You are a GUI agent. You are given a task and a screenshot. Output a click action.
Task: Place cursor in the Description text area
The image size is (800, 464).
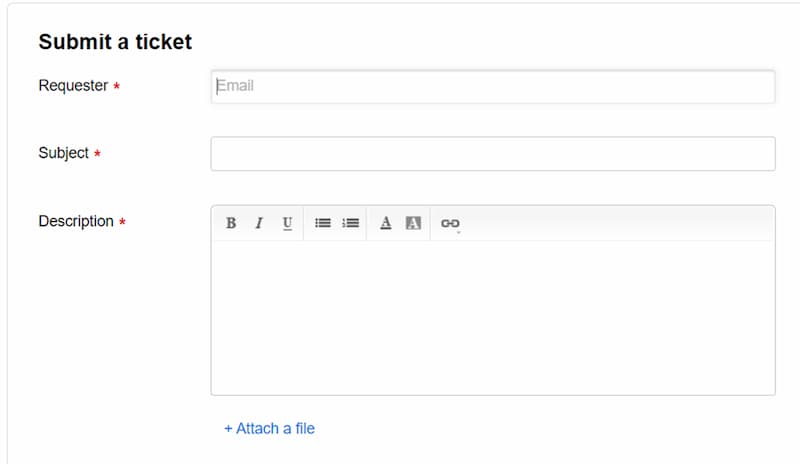pyautogui.click(x=493, y=318)
